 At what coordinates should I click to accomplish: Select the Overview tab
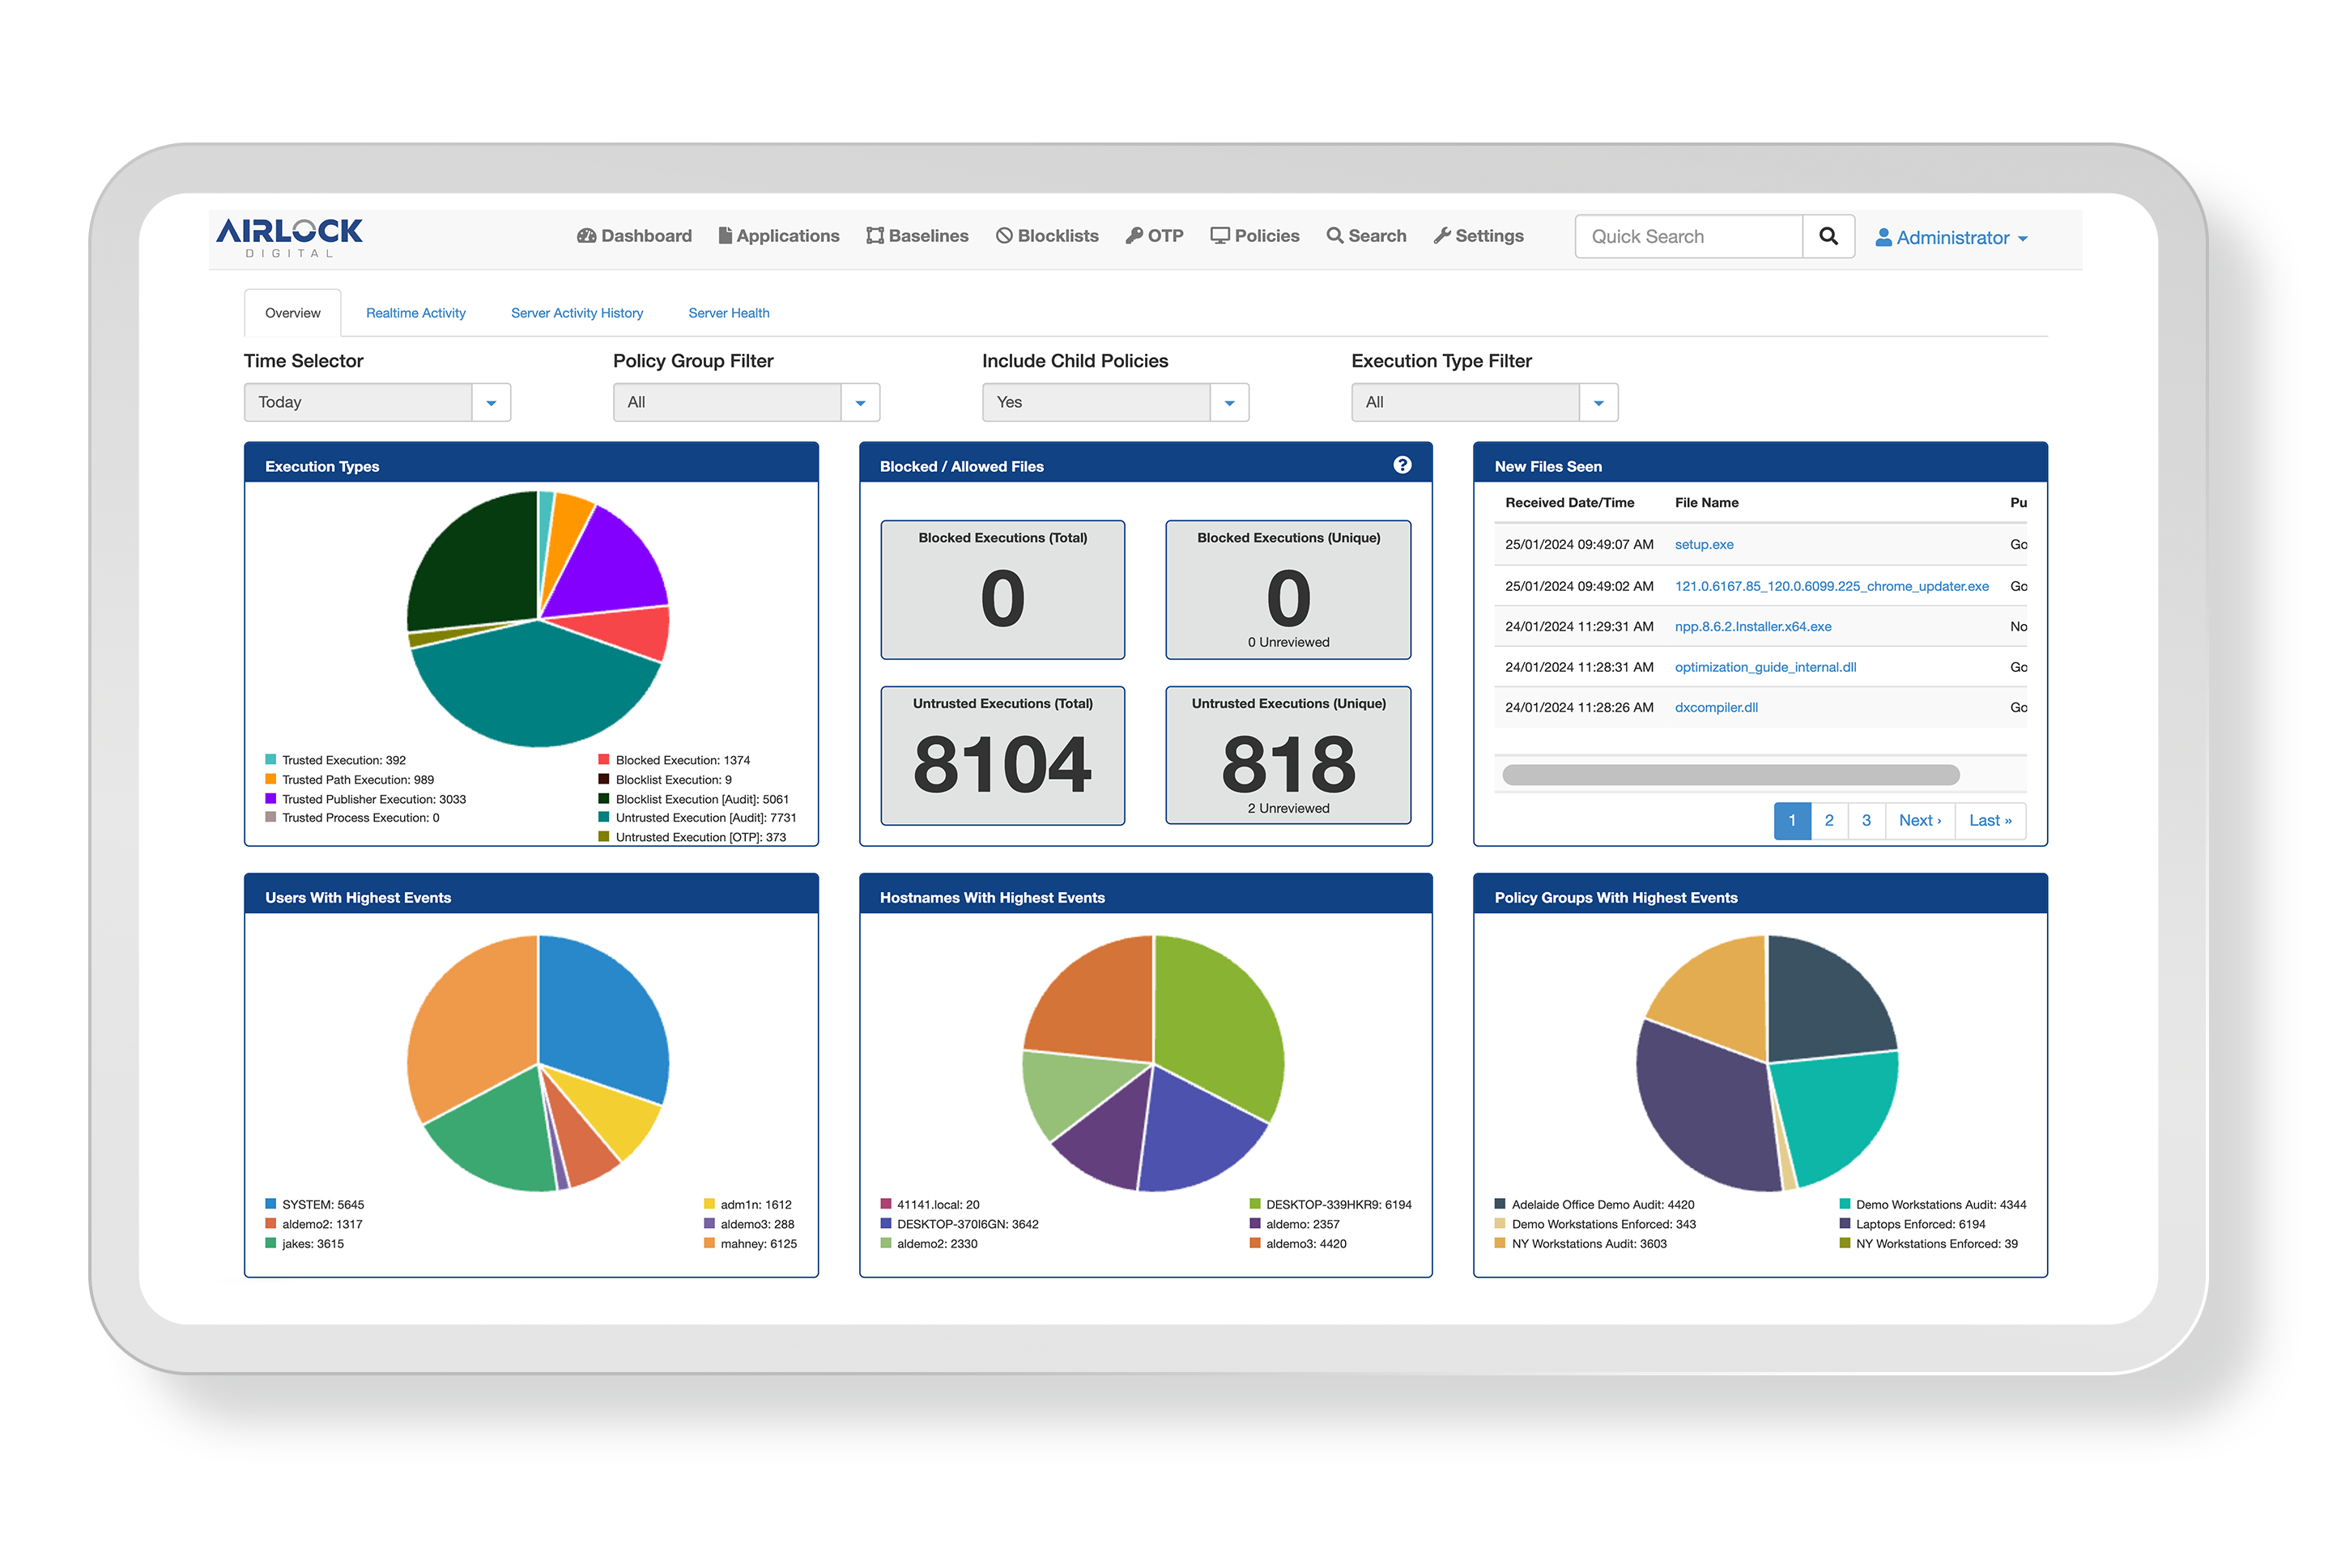click(x=292, y=313)
